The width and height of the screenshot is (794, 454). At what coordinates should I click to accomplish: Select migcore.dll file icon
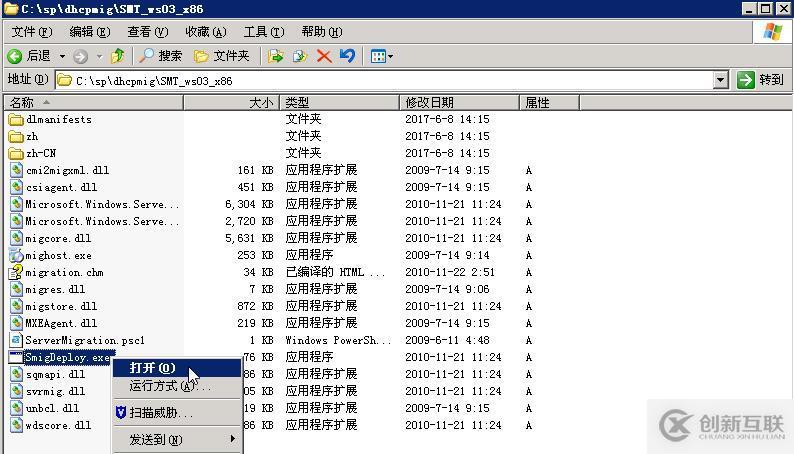(x=16, y=238)
